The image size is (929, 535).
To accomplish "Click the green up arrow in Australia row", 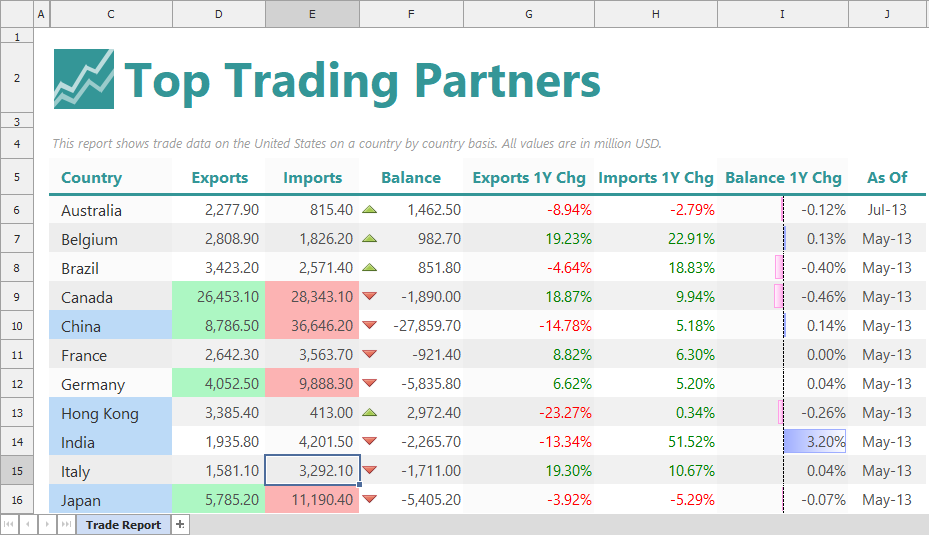I will tap(370, 210).
